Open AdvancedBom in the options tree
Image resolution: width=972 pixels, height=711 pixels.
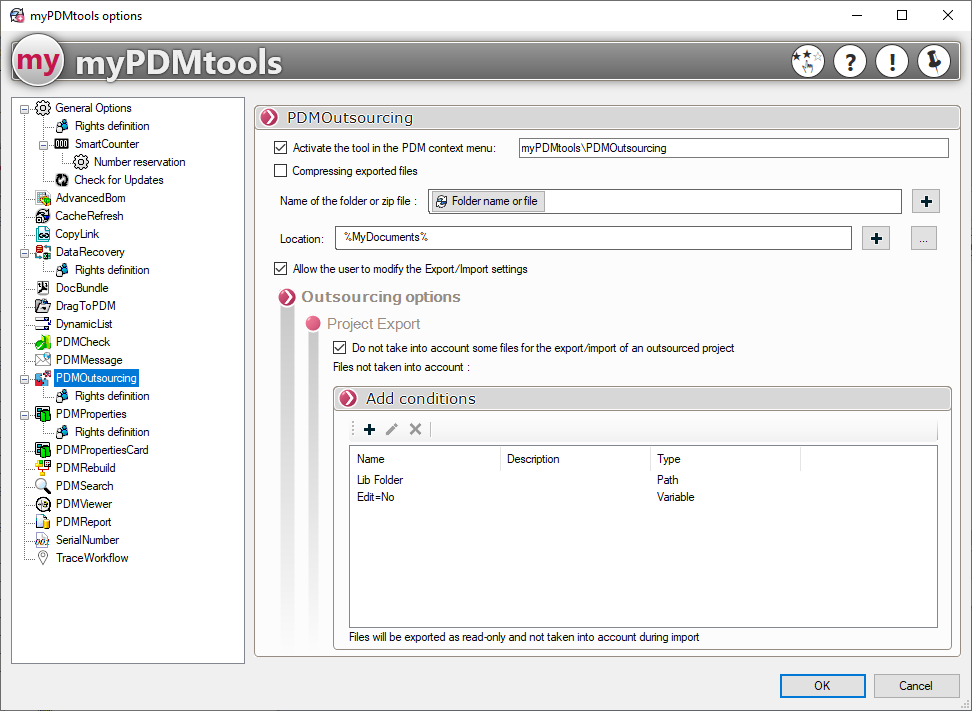90,198
